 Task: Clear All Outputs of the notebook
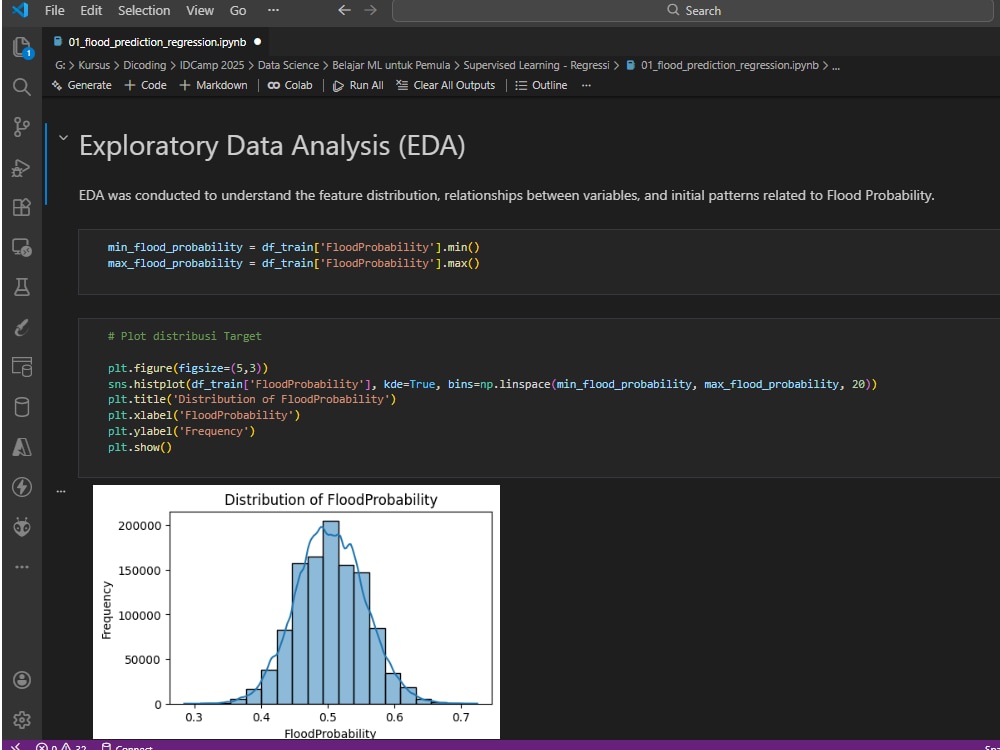[445, 85]
